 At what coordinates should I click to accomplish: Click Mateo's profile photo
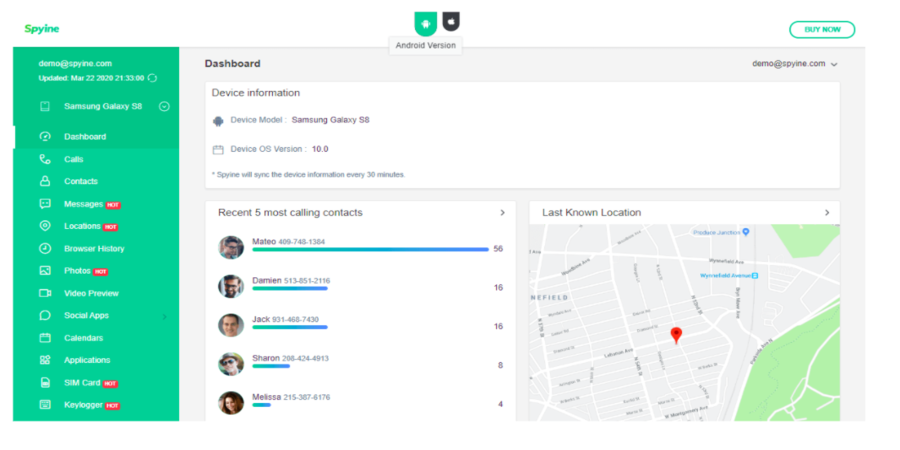tap(231, 247)
